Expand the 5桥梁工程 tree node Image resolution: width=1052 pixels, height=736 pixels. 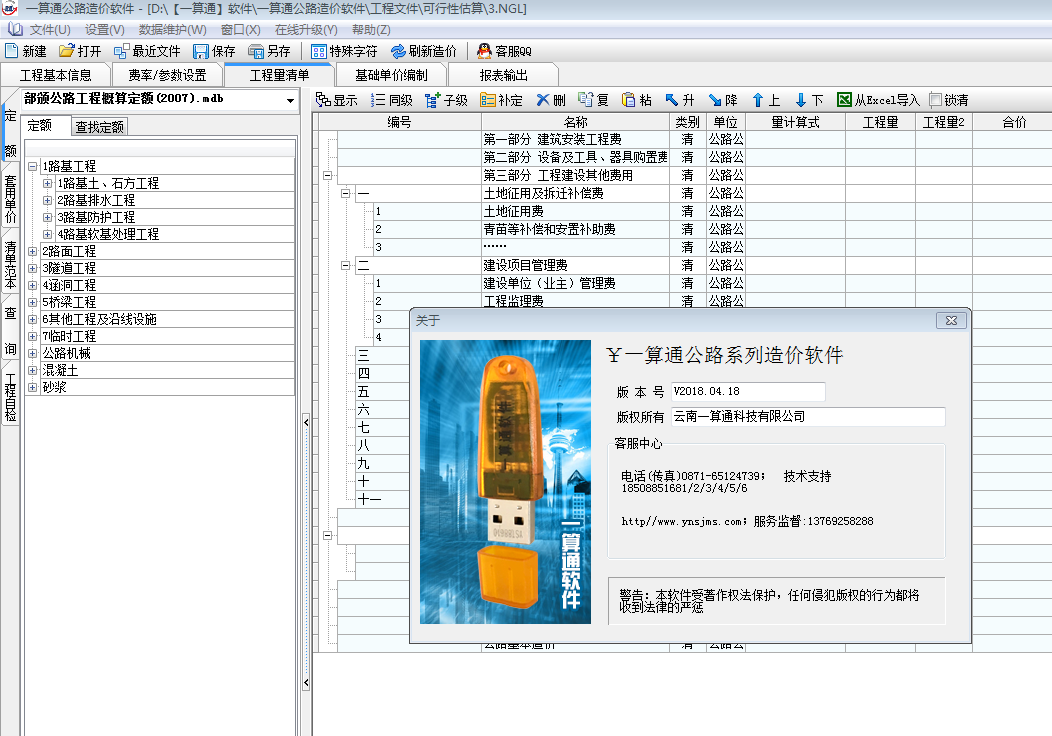[32, 302]
